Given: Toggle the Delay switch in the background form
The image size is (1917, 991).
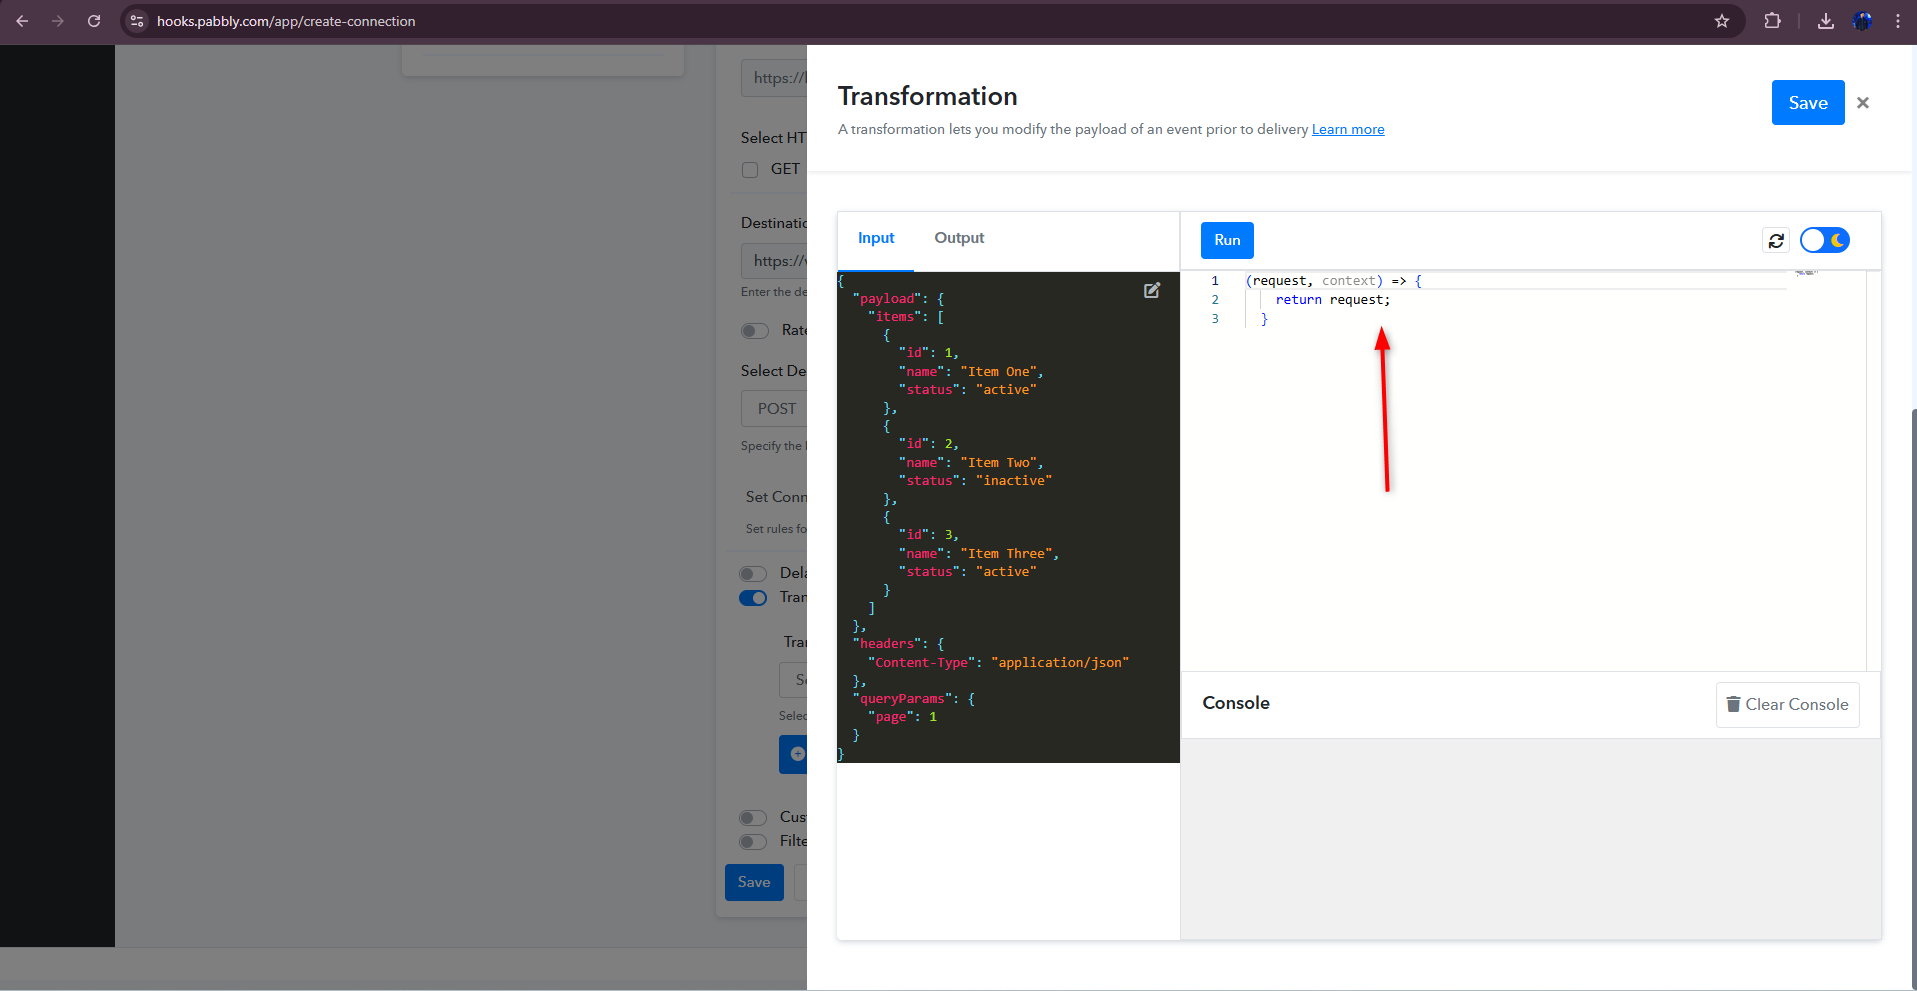Looking at the screenshot, I should point(753,574).
